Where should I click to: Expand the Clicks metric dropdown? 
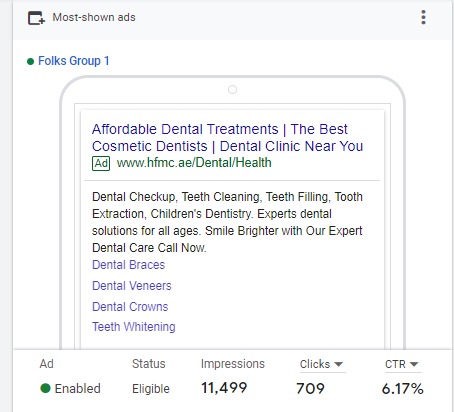point(321,364)
